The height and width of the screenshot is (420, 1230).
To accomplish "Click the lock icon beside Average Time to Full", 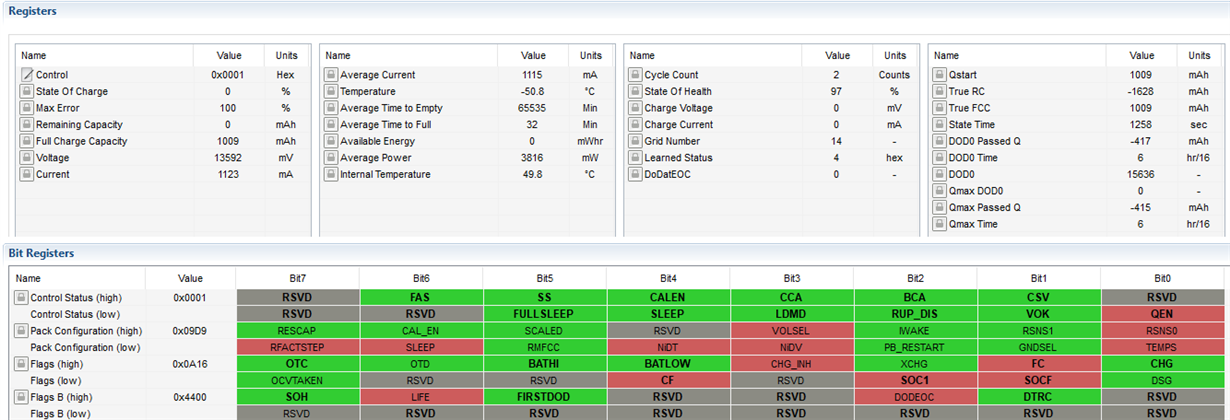I will tap(331, 125).
